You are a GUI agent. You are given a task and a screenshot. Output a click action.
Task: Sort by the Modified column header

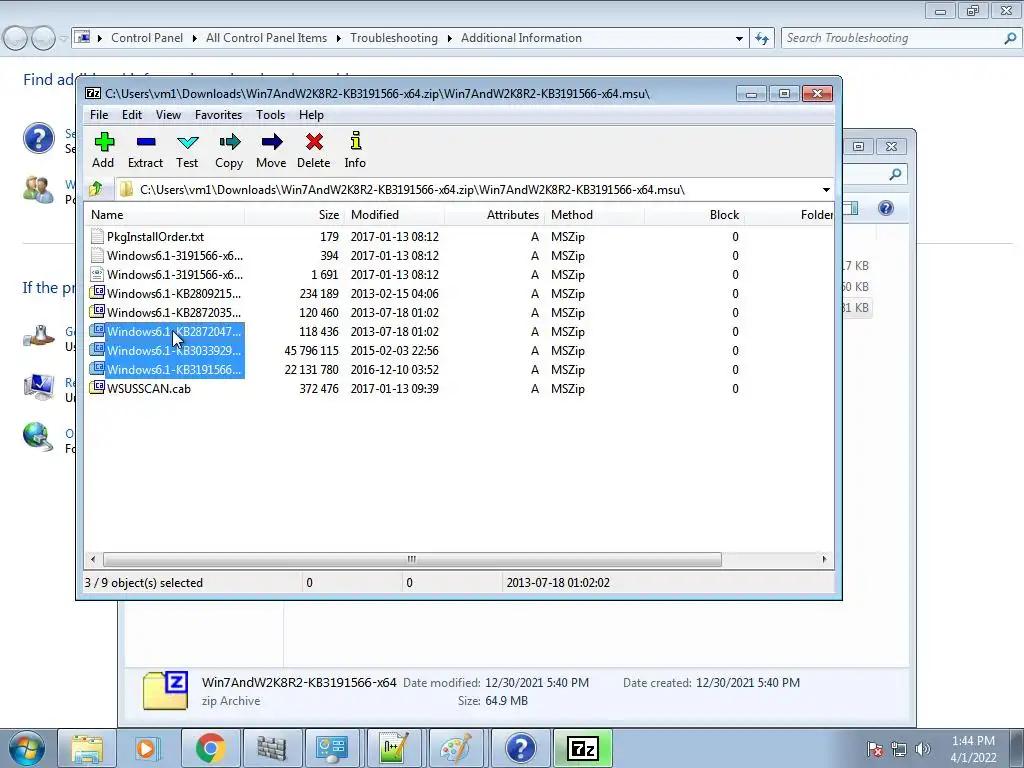point(394,215)
